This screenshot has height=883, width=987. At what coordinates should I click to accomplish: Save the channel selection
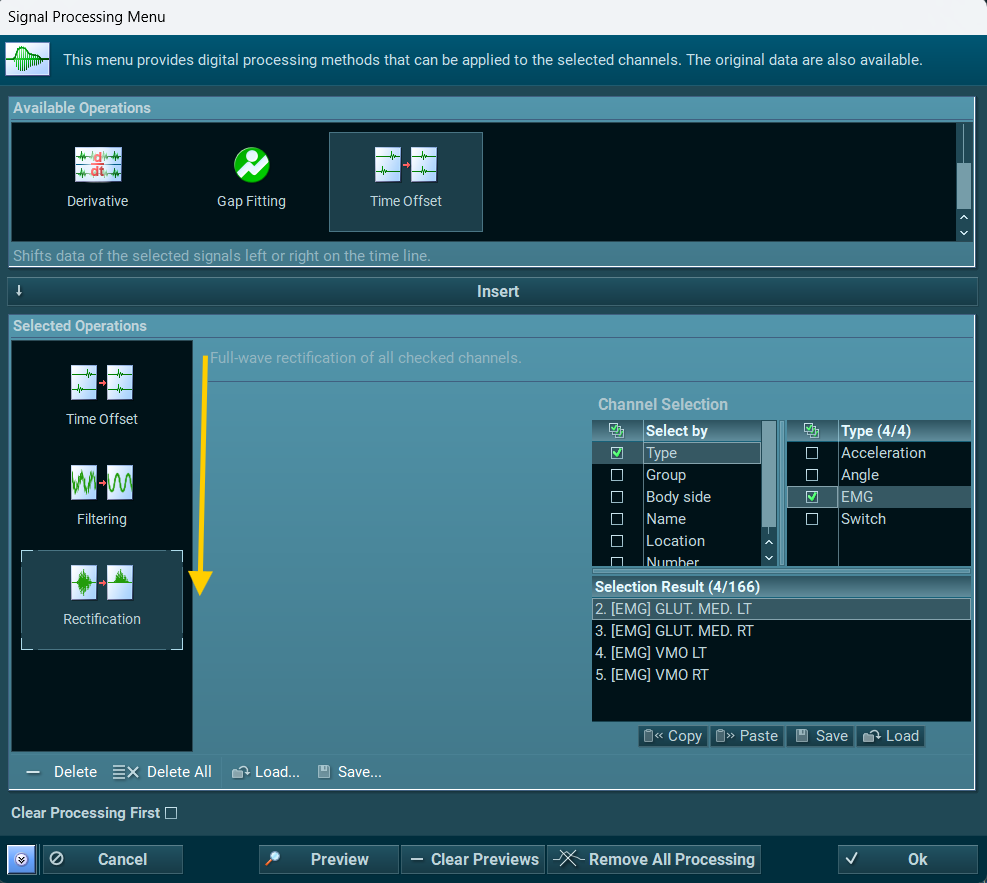(821, 736)
